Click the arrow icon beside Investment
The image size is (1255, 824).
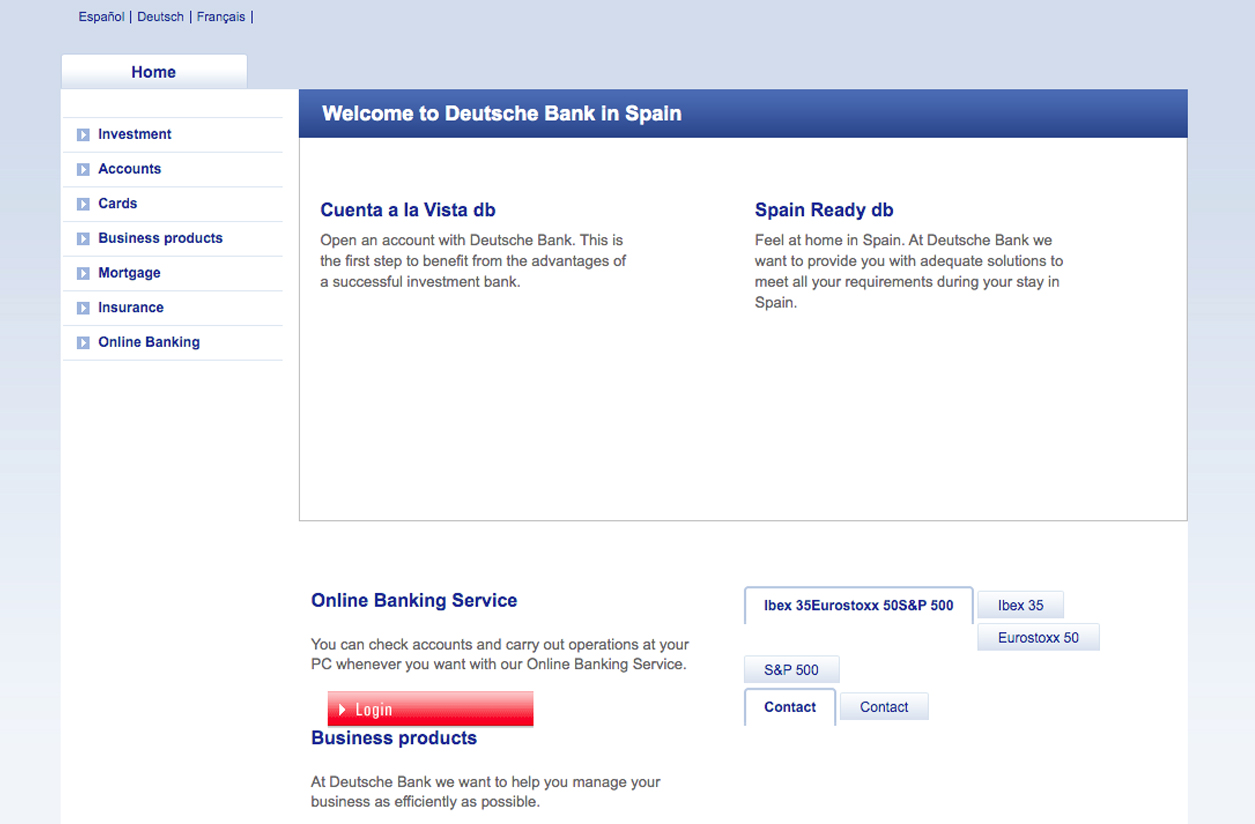83,135
